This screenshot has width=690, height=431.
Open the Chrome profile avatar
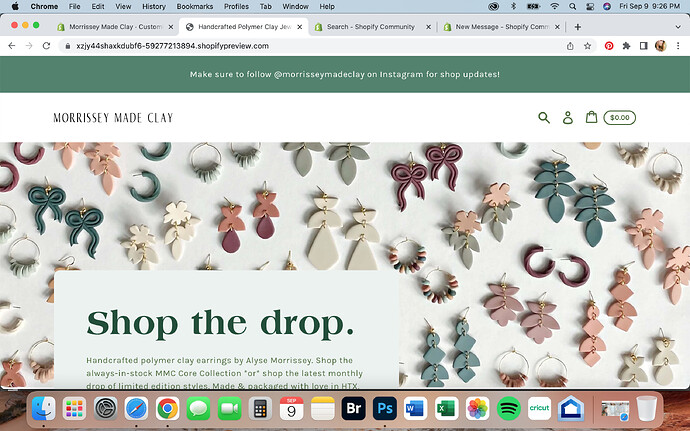(x=661, y=46)
